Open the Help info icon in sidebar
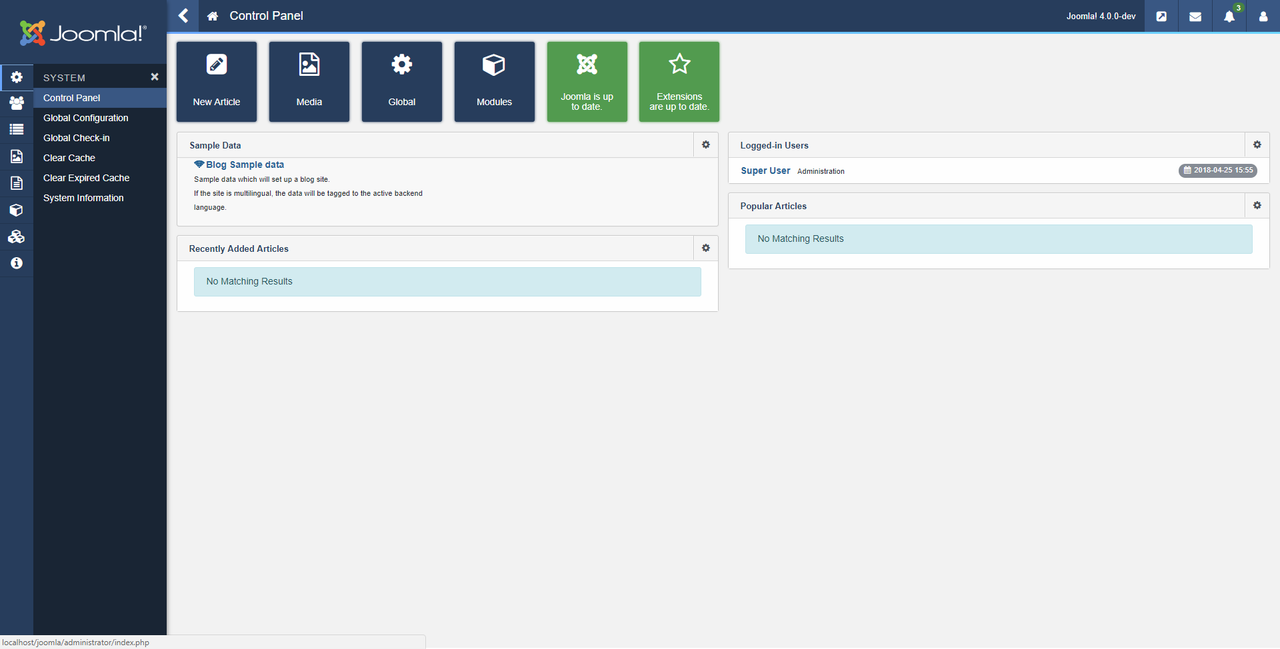 coord(16,263)
